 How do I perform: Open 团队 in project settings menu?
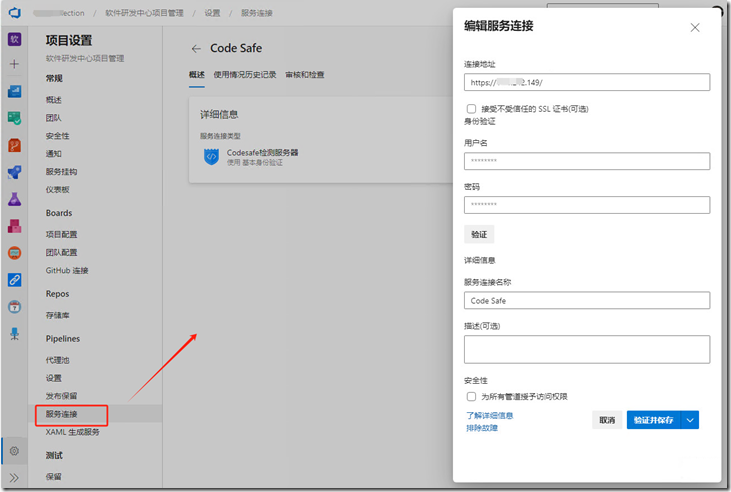tap(54, 118)
